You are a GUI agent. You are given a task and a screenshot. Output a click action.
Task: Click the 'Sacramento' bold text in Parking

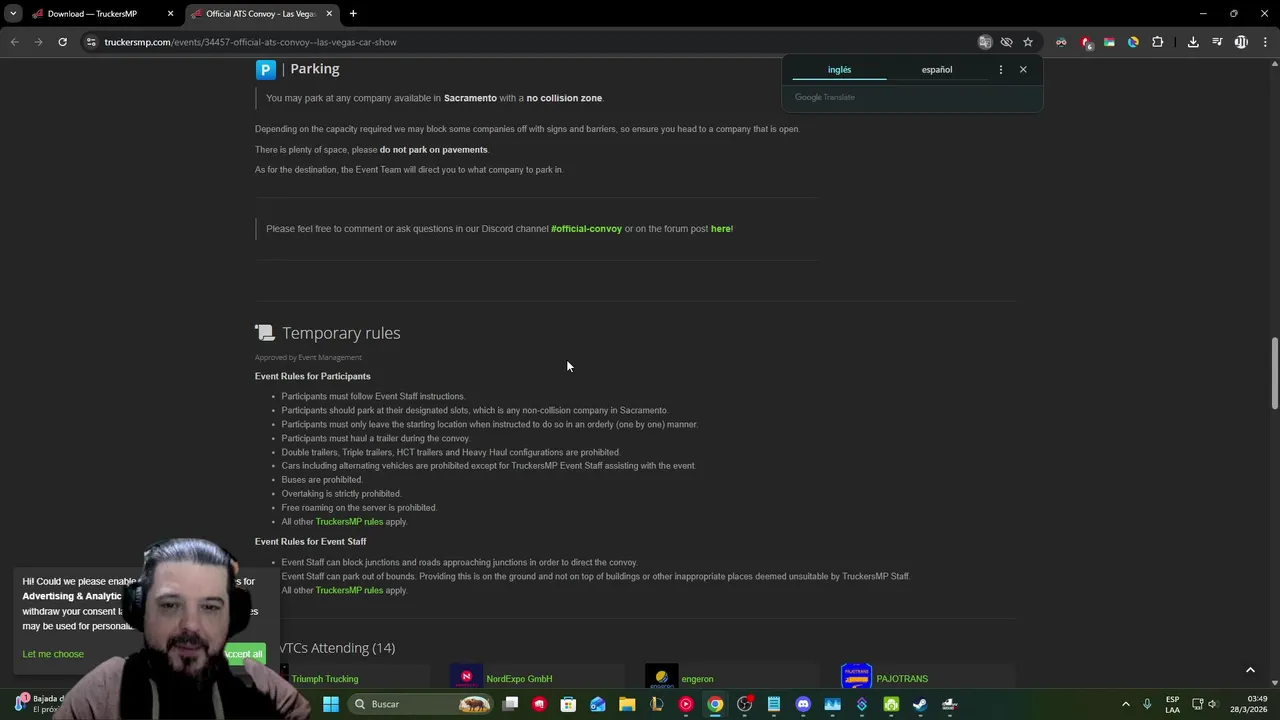point(470,98)
